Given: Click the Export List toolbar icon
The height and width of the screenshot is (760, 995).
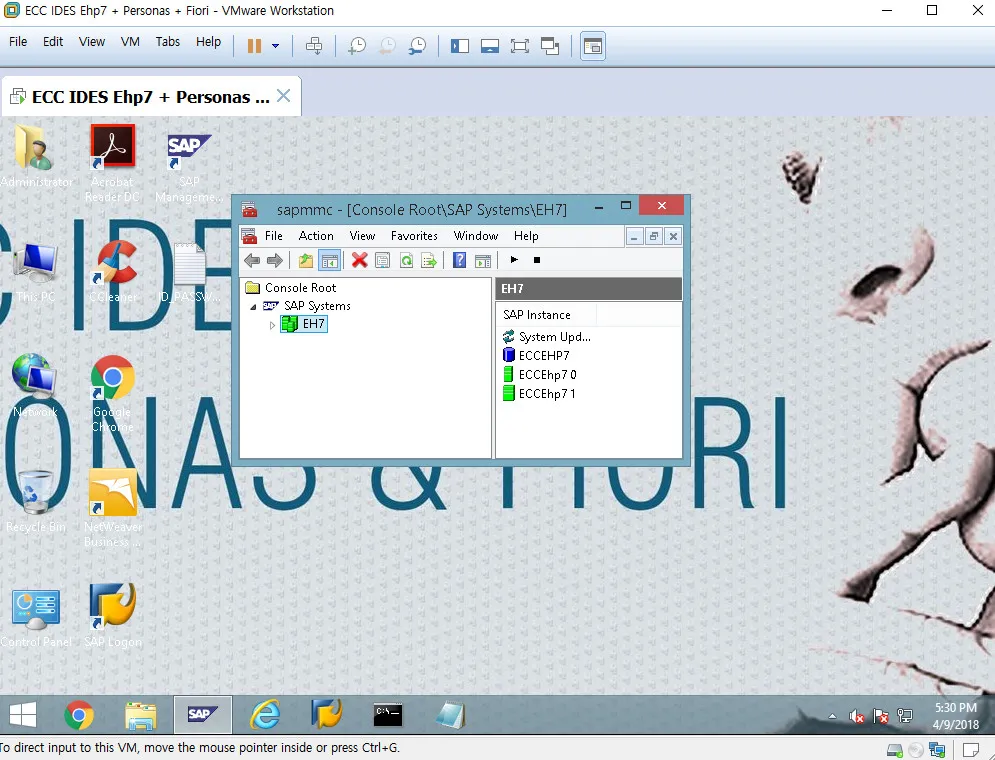Looking at the screenshot, I should 429,260.
